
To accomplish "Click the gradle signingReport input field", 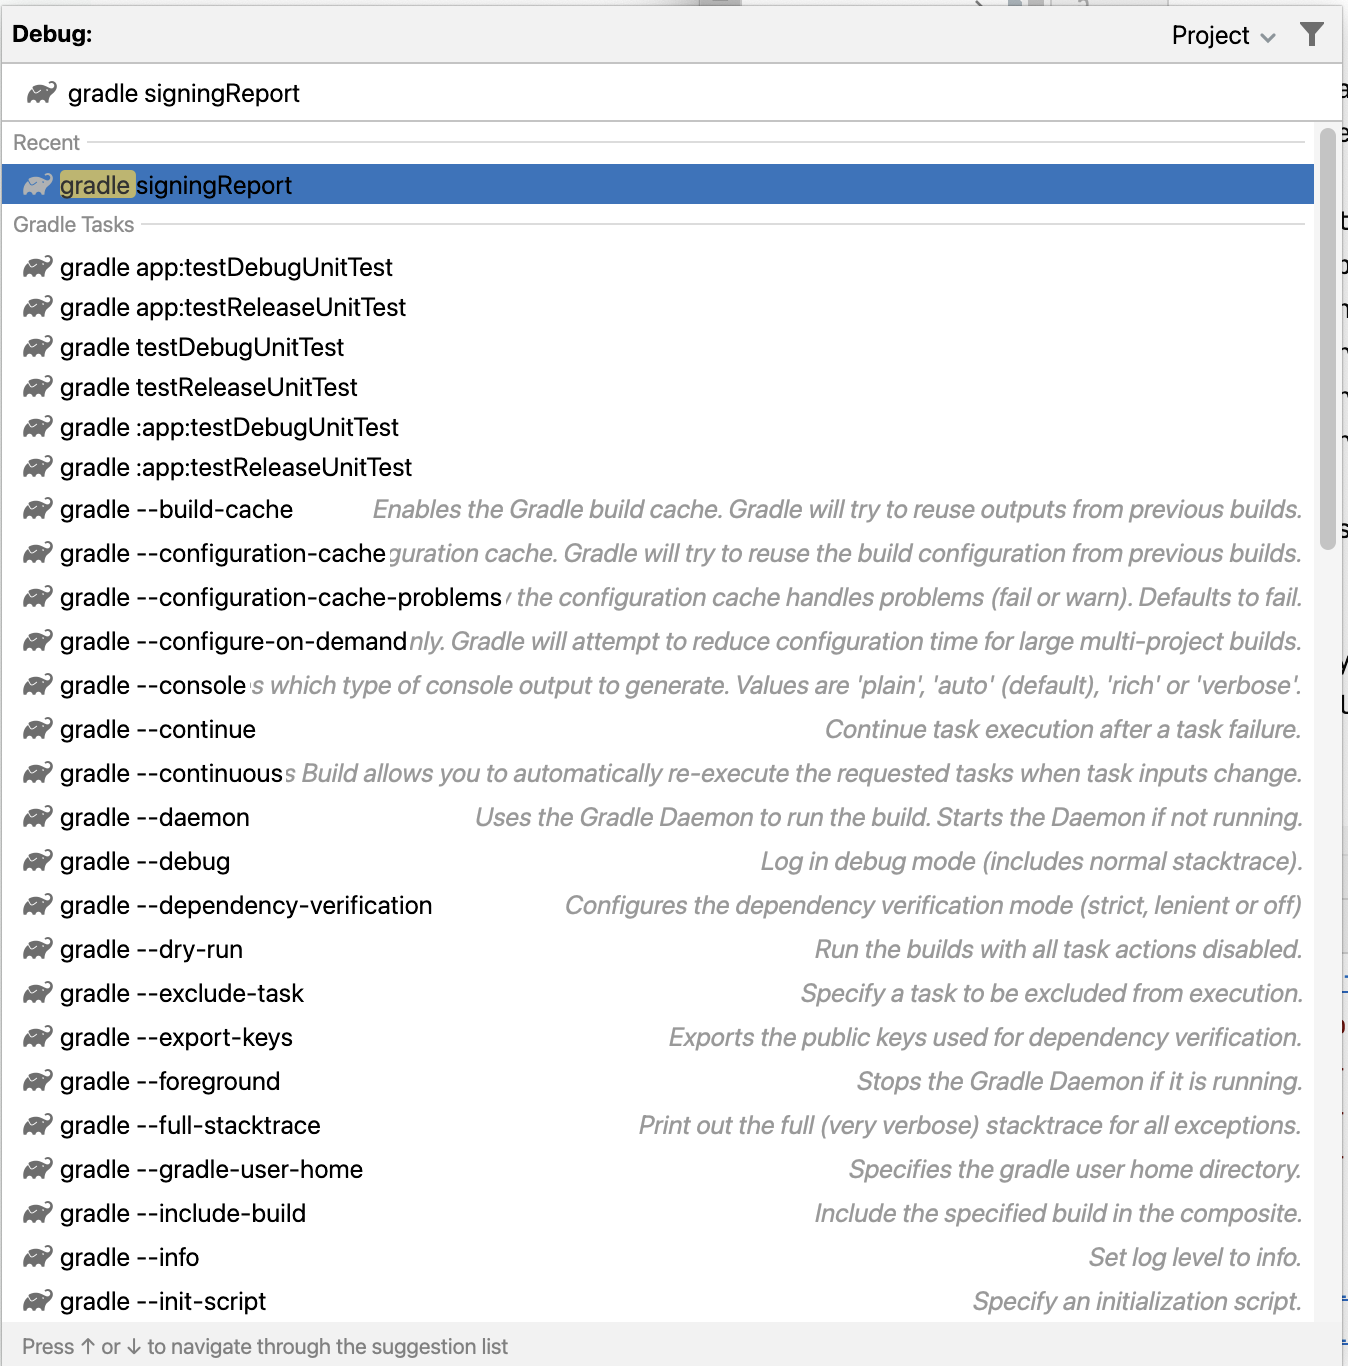I will pyautogui.click(x=670, y=93).
